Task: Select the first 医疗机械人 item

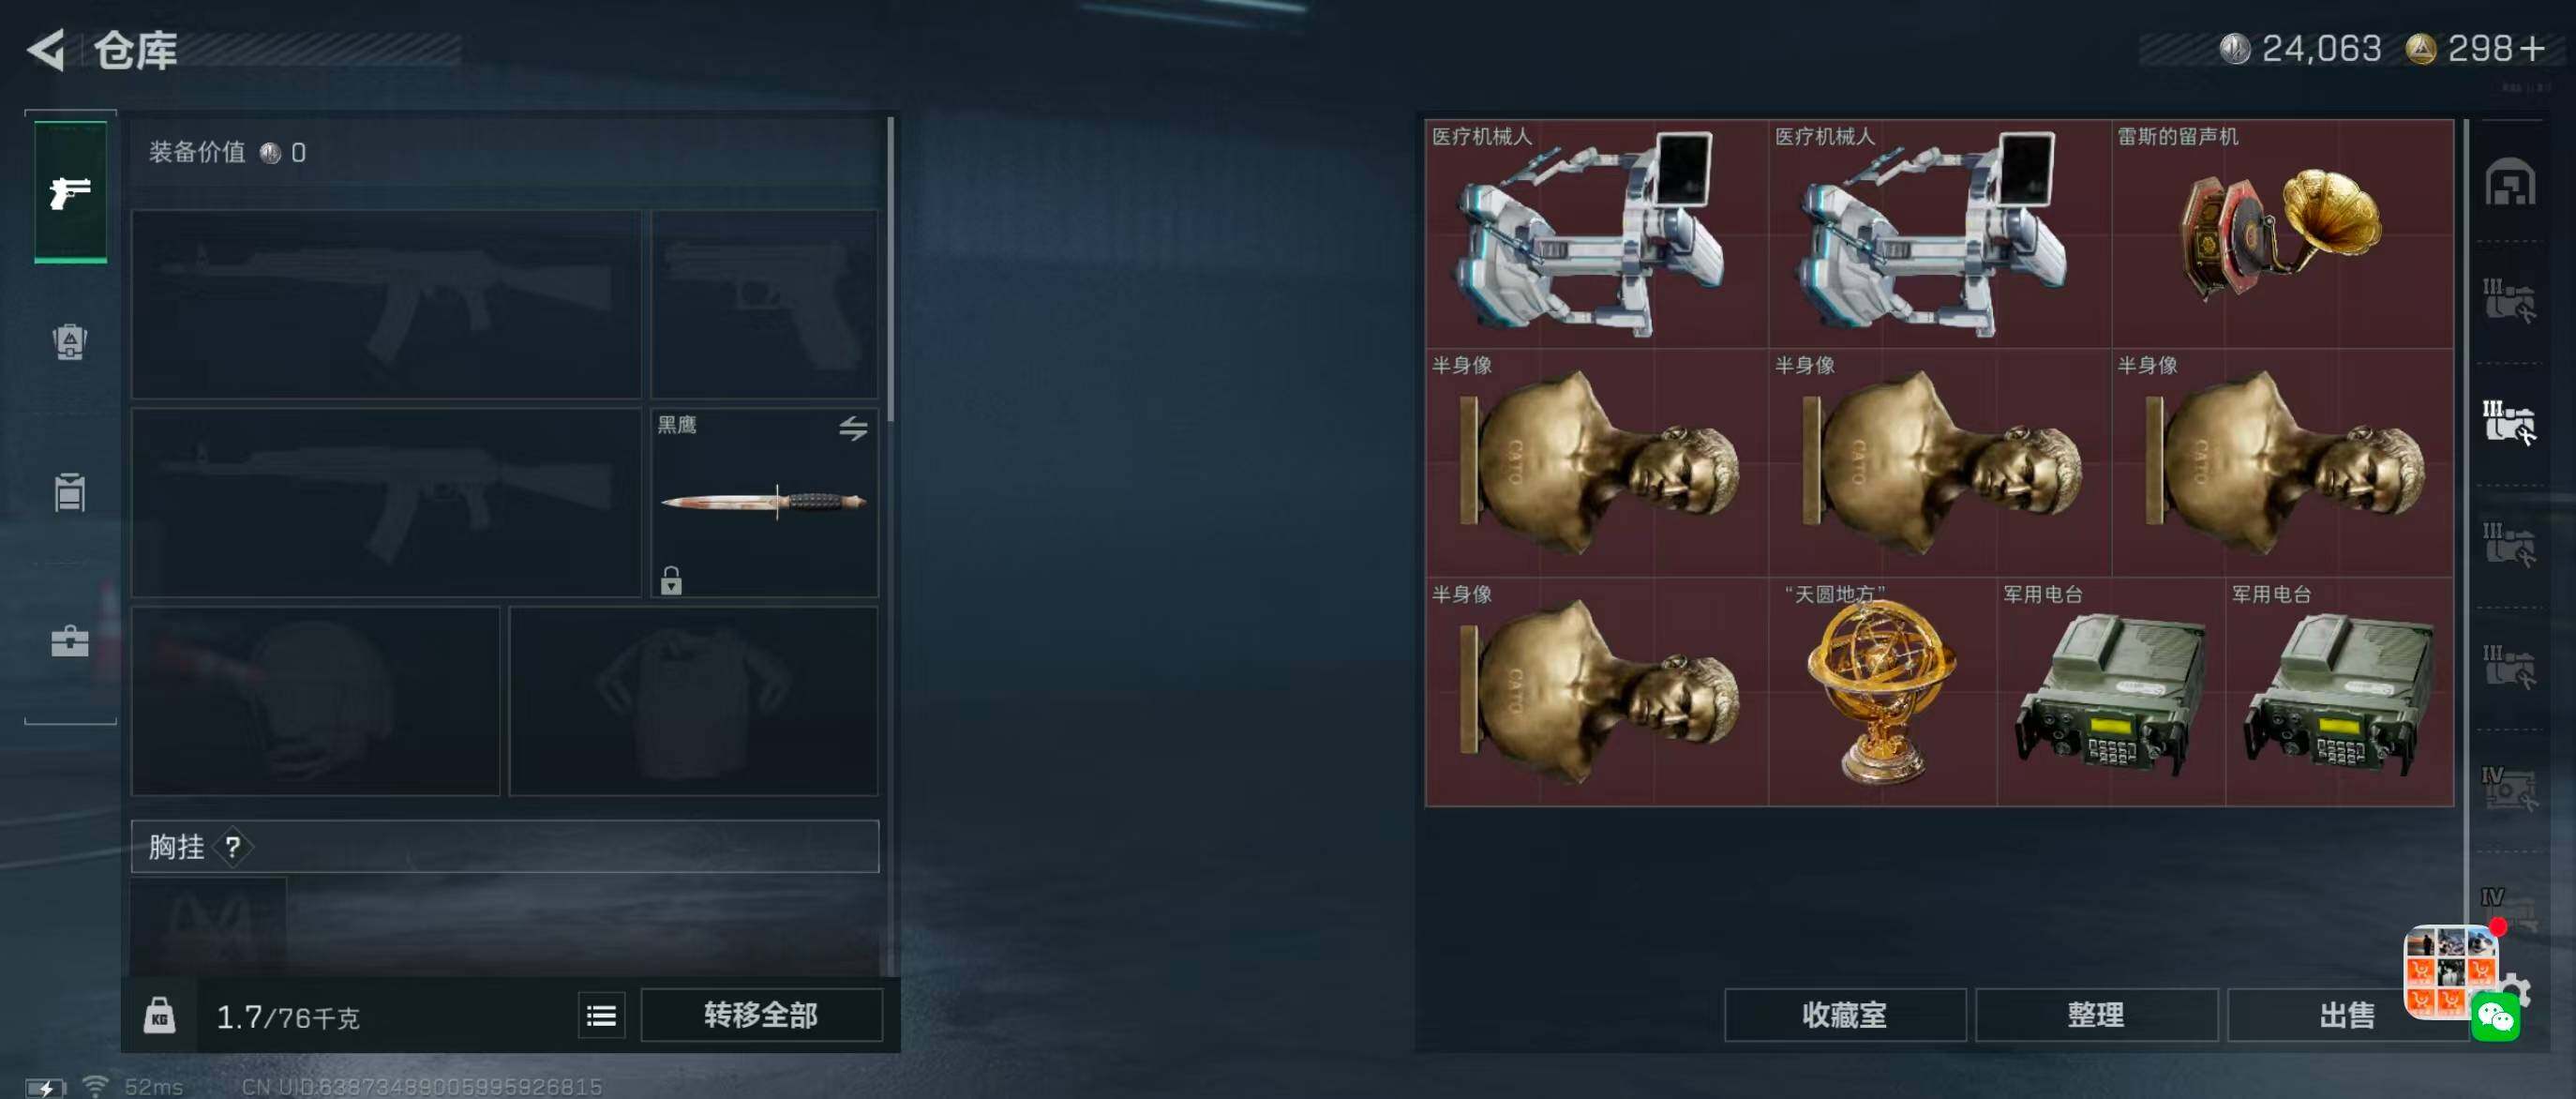Action: (1597, 234)
